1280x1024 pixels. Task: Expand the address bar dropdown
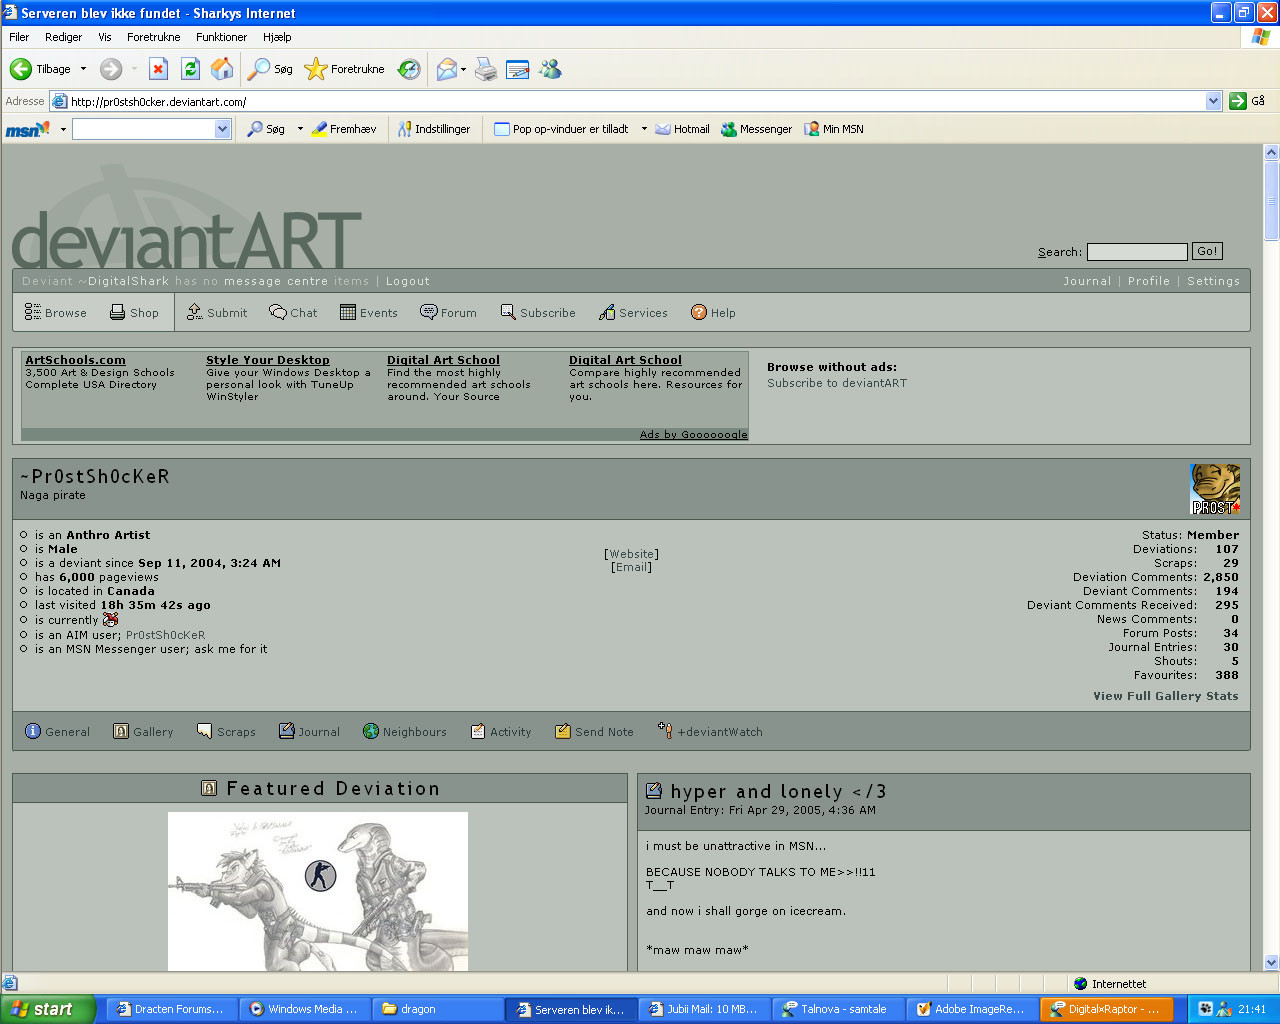click(1213, 101)
